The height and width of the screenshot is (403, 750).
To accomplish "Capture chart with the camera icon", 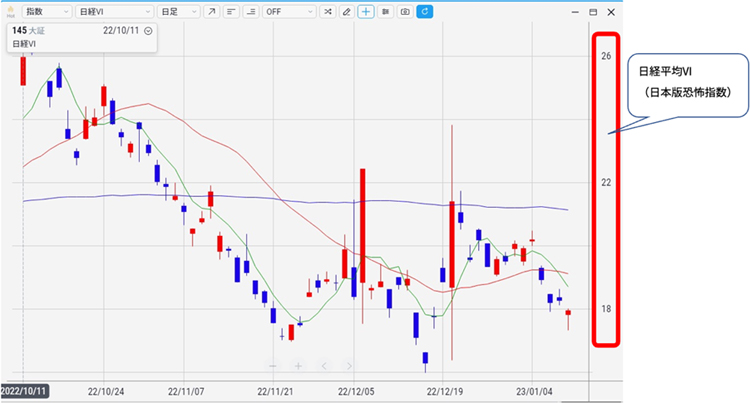I will point(405,11).
